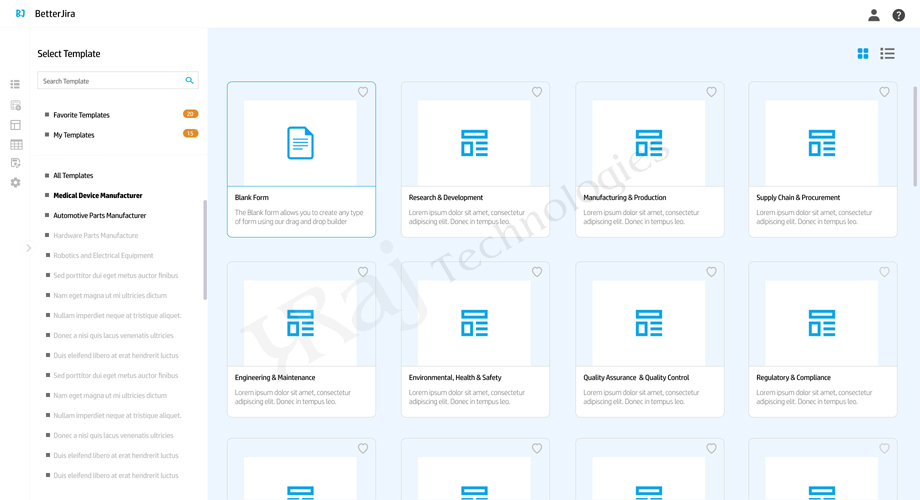Open the help question mark icon
The image size is (920, 500).
point(898,15)
